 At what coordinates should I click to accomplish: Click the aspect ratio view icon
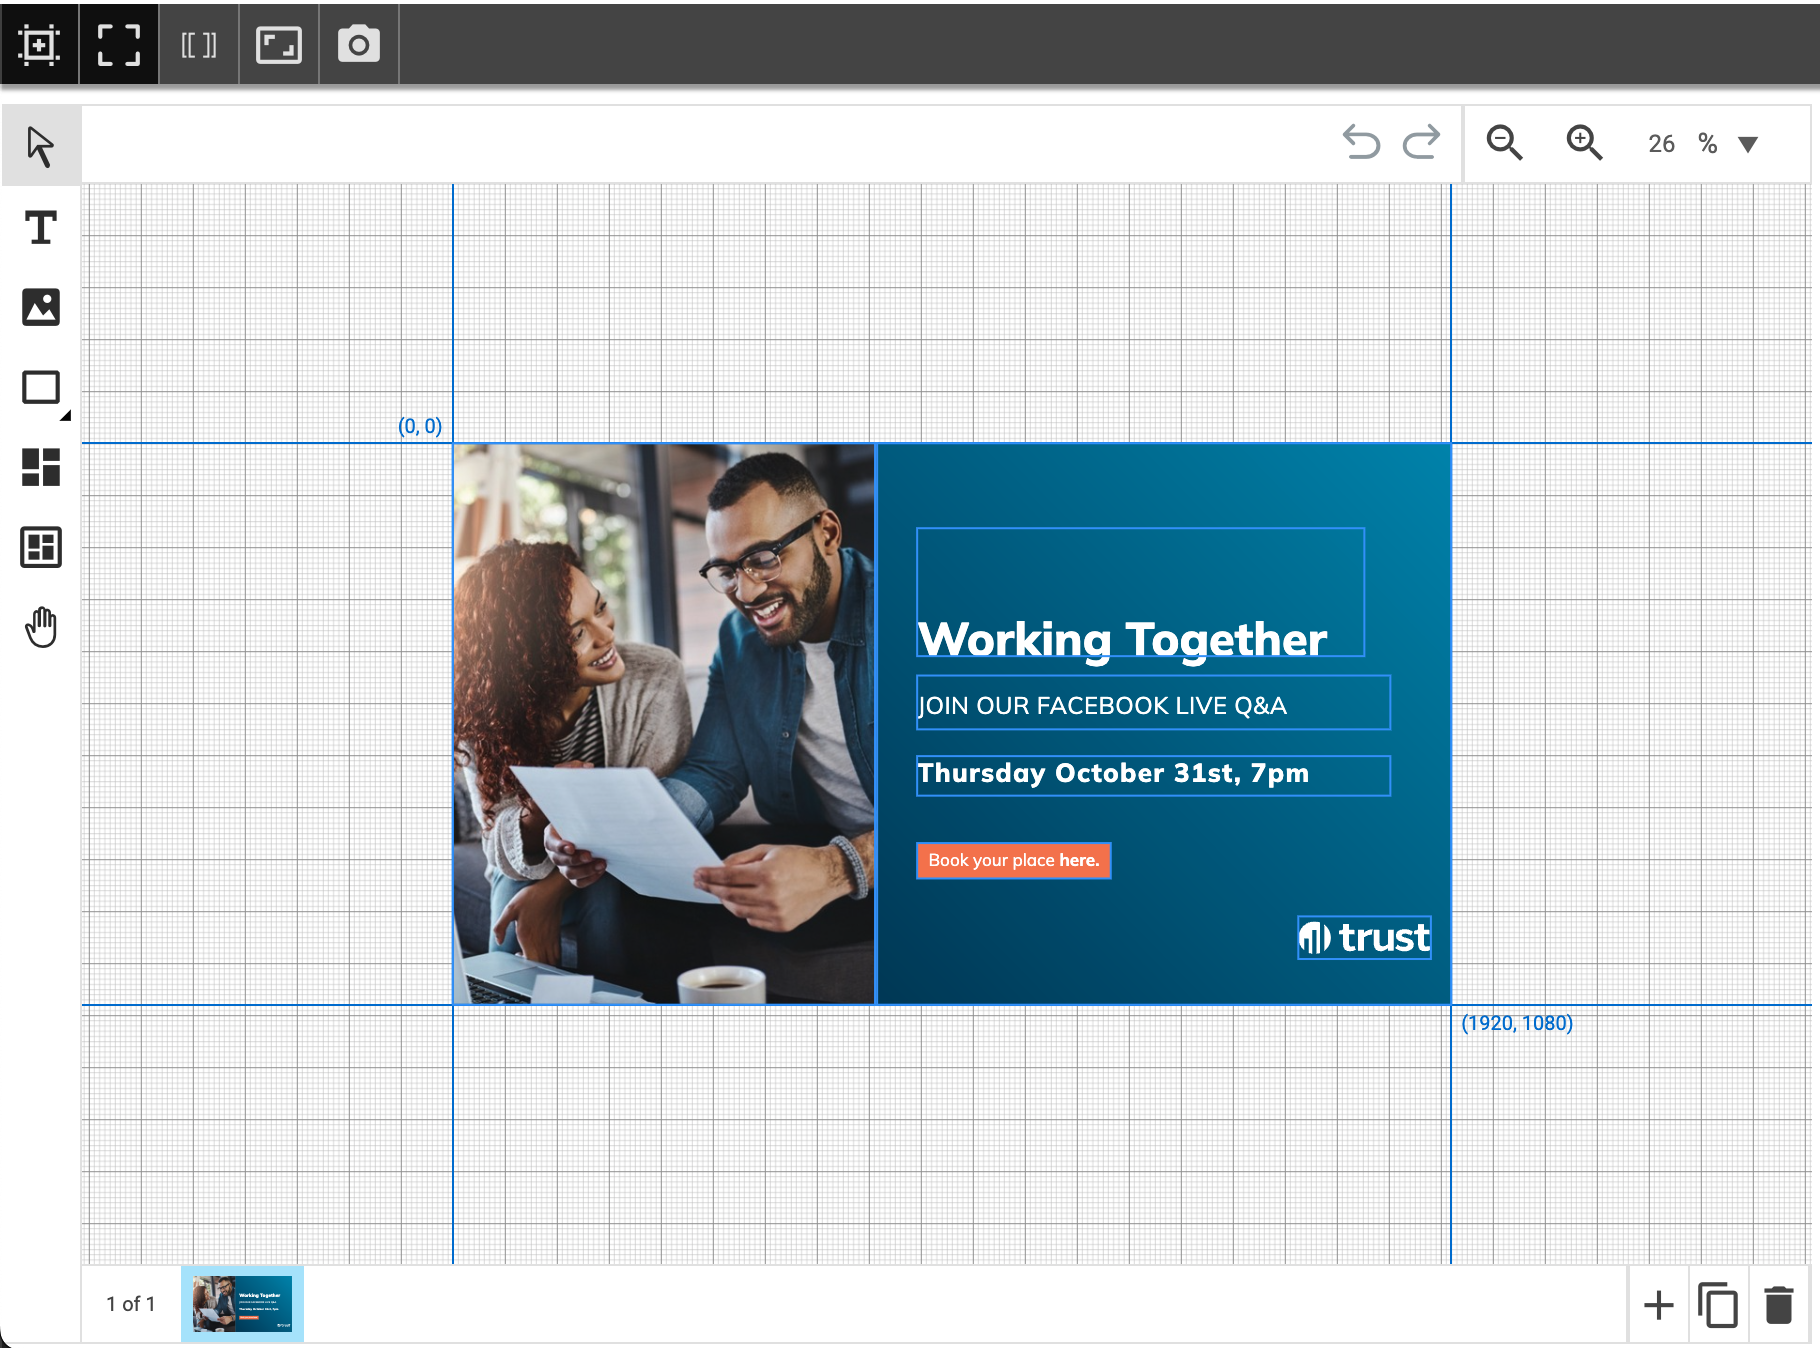[x=278, y=44]
